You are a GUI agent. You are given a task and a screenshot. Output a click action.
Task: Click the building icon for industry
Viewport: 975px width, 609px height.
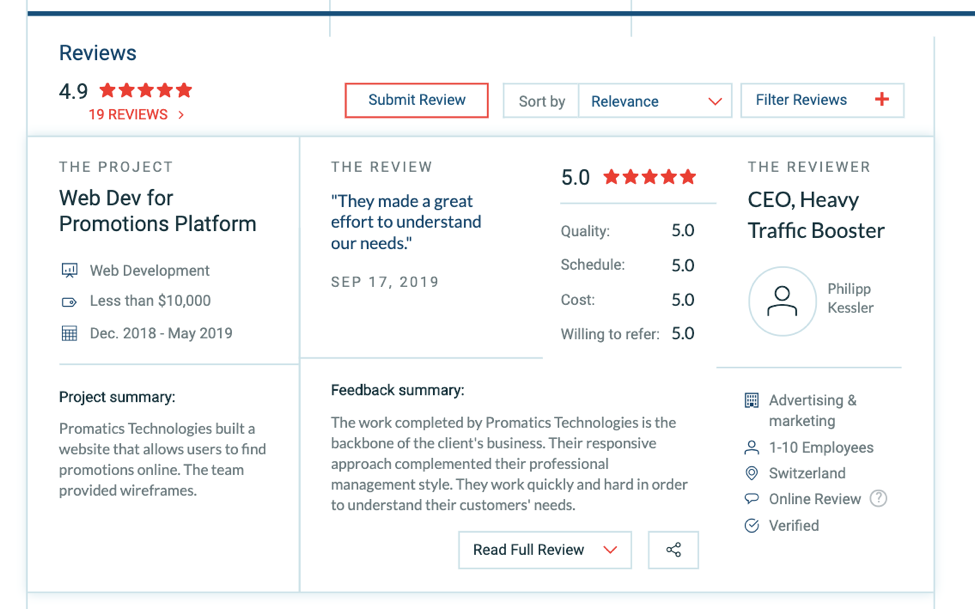coord(752,401)
